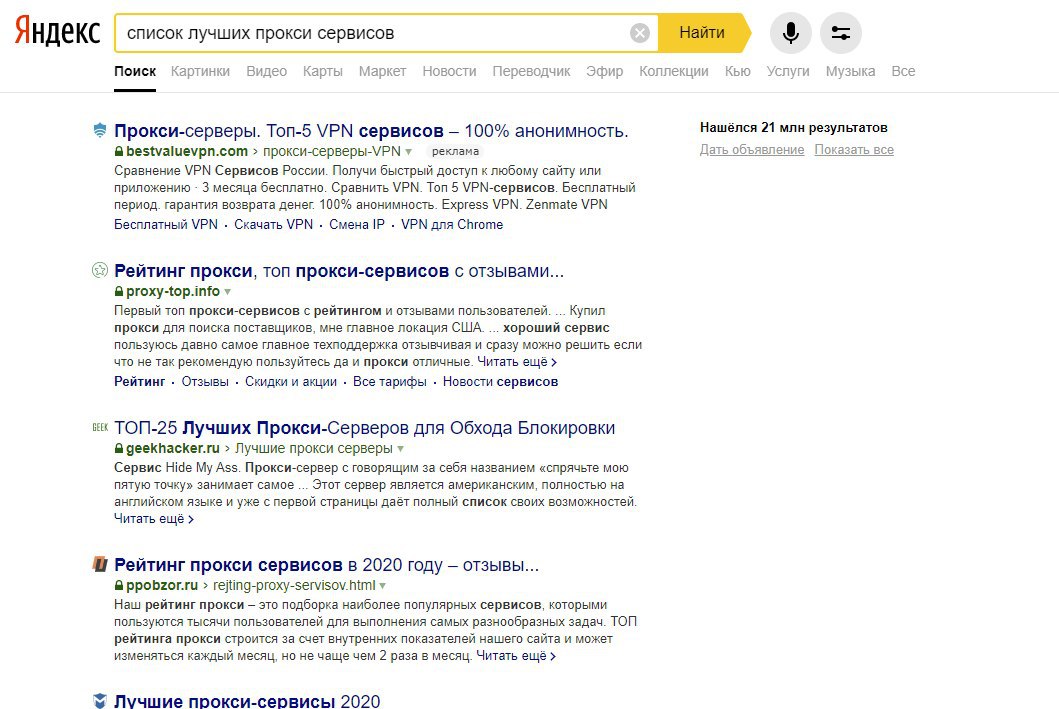Click favicon of Лучшие прокси-сервисы 2020 result

(x=99, y=701)
